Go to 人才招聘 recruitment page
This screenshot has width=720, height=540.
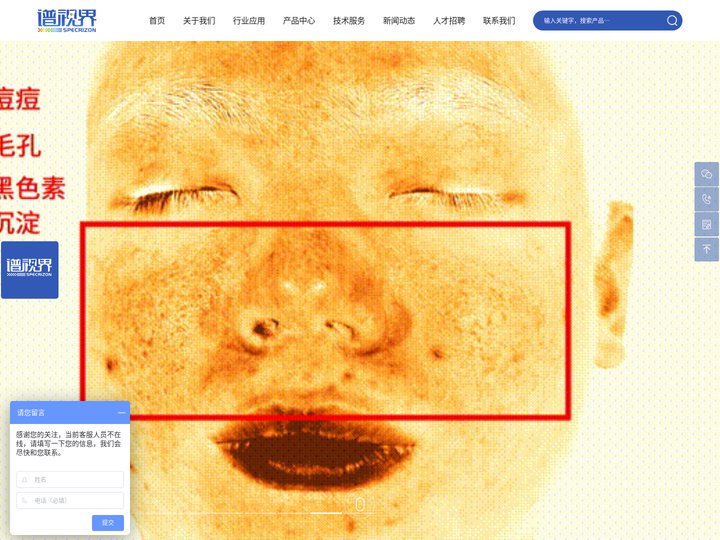click(x=449, y=21)
